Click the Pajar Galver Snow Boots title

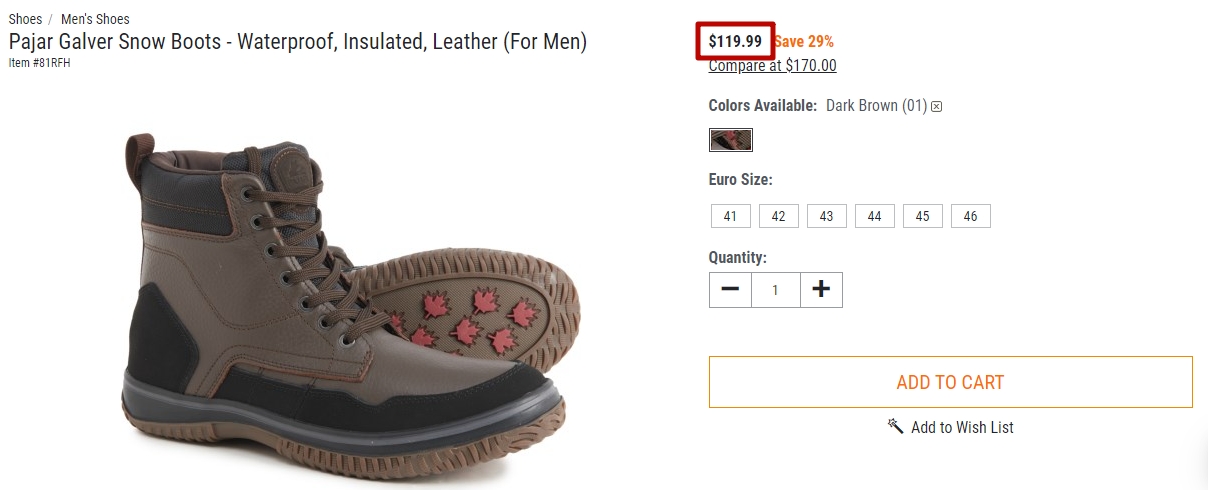point(298,42)
